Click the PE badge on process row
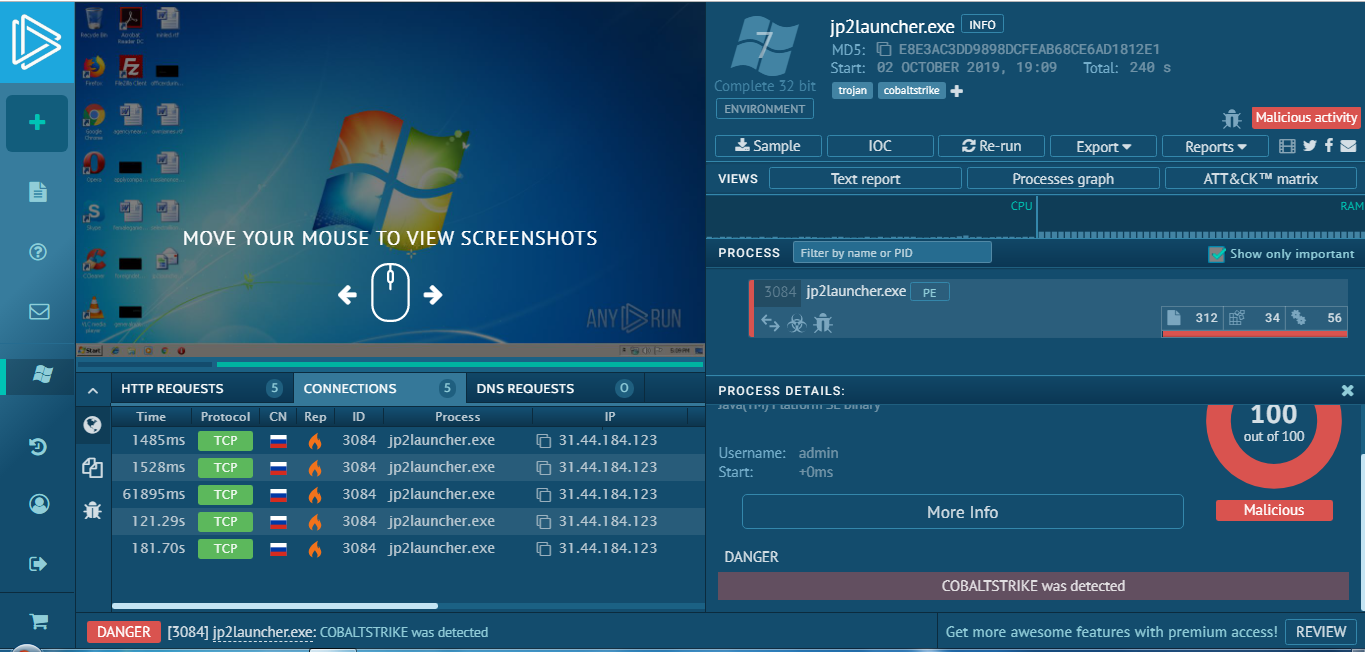This screenshot has height=652, width=1365. tap(929, 293)
